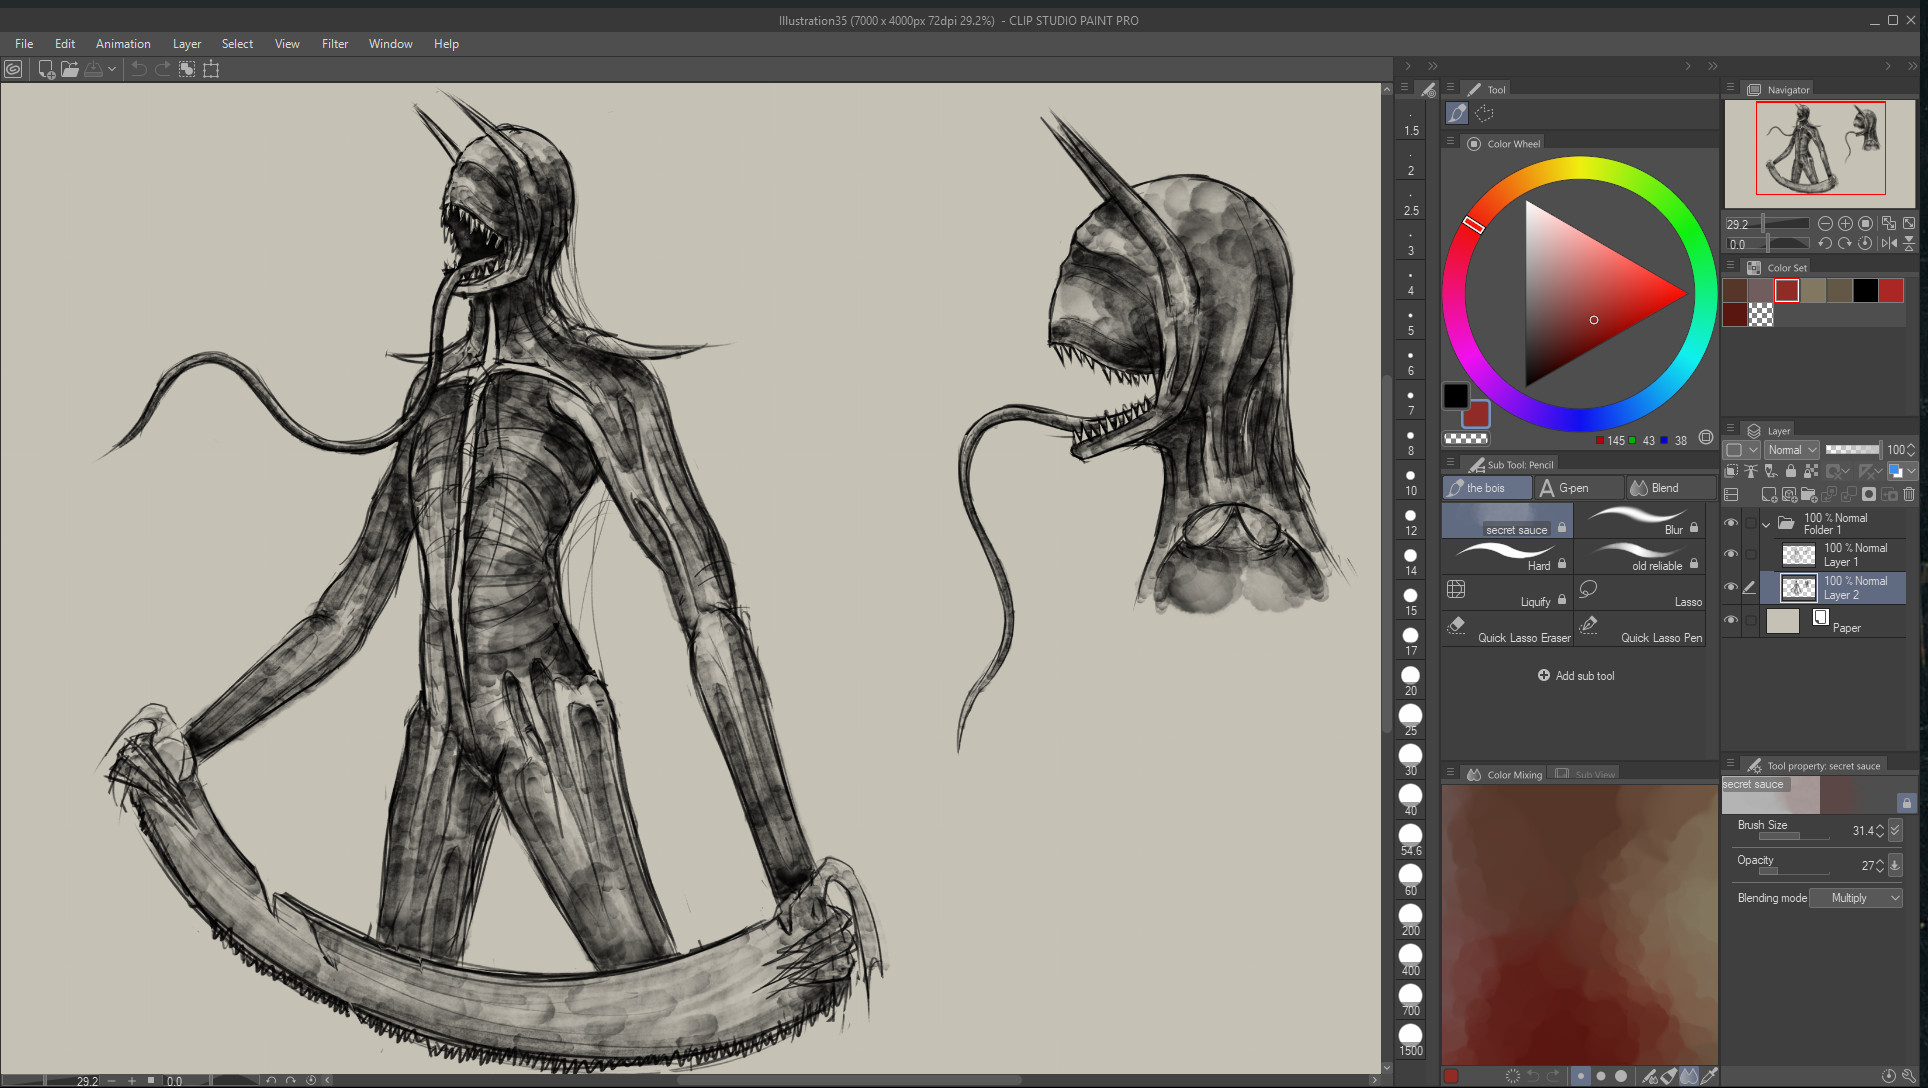1928x1088 pixels.
Task: Open the Color Wheel palette menu
Action: 1450,143
